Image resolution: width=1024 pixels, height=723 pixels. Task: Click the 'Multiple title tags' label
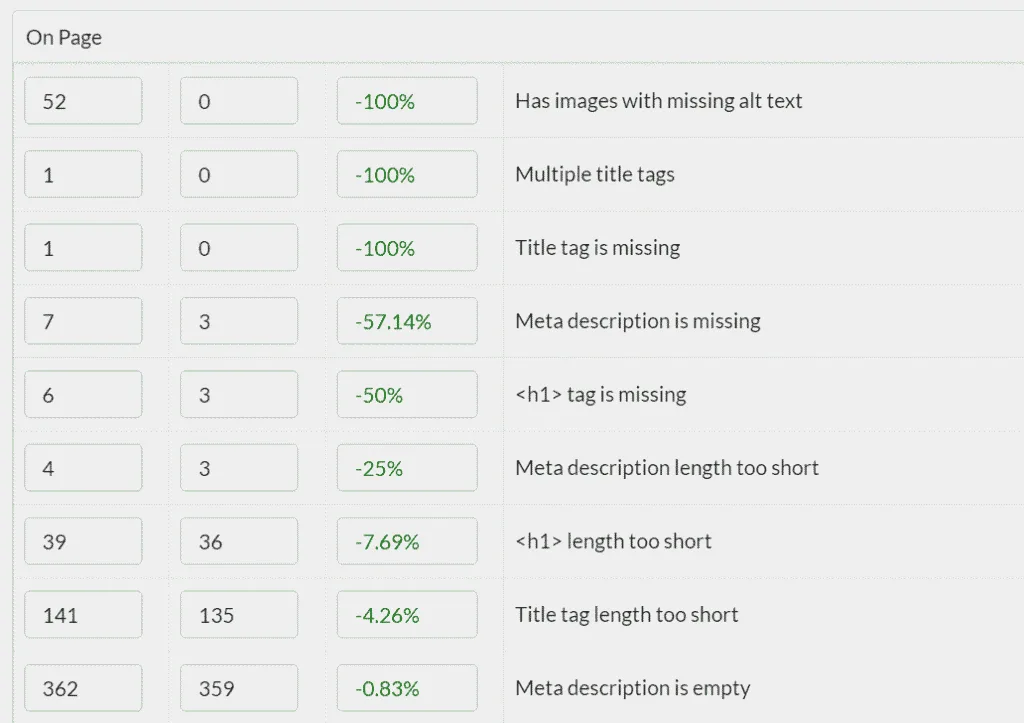point(595,174)
